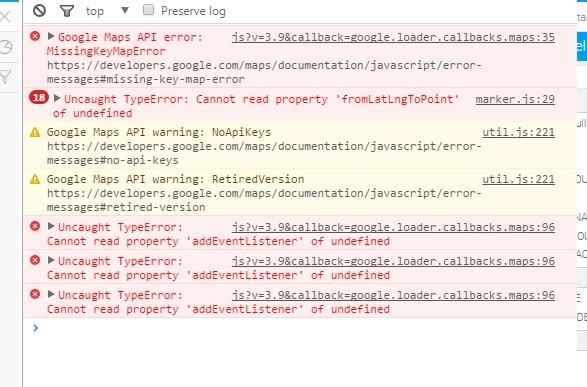The width and height of the screenshot is (587, 387).
Task: Click the funnel icon in the left sidebar
Action: 5,77
